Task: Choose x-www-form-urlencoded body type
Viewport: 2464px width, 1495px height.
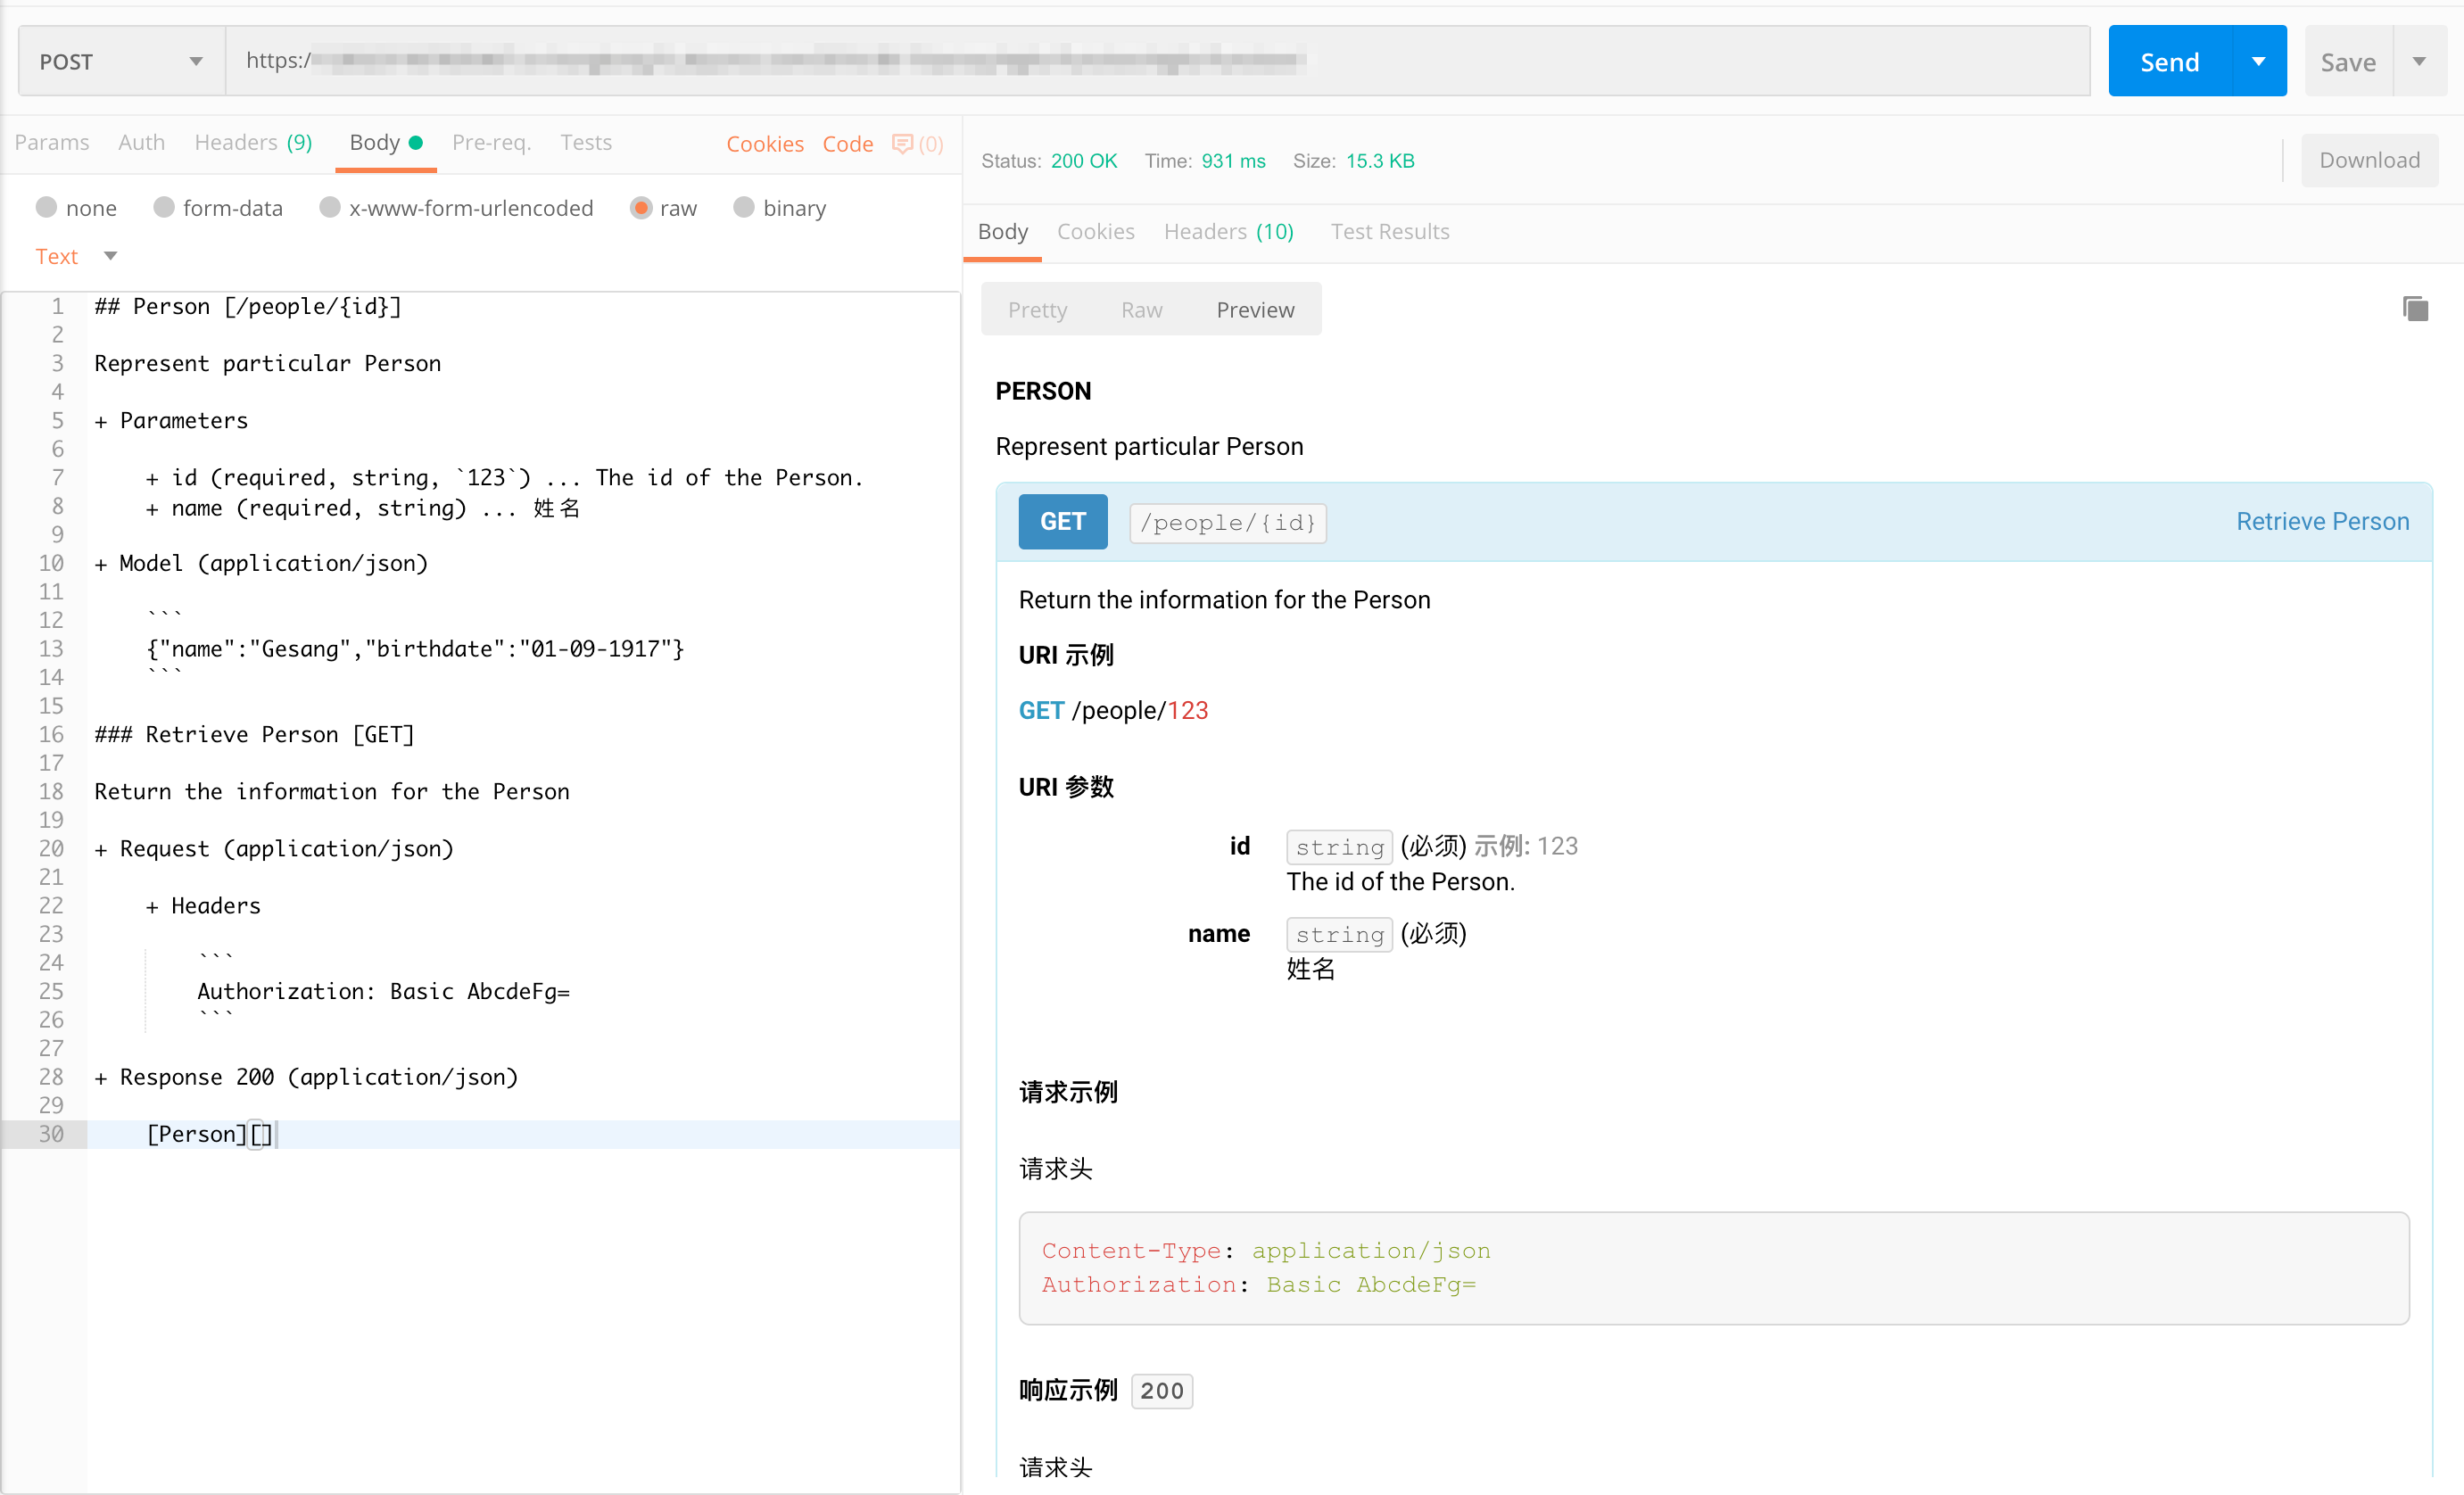Action: 329,208
